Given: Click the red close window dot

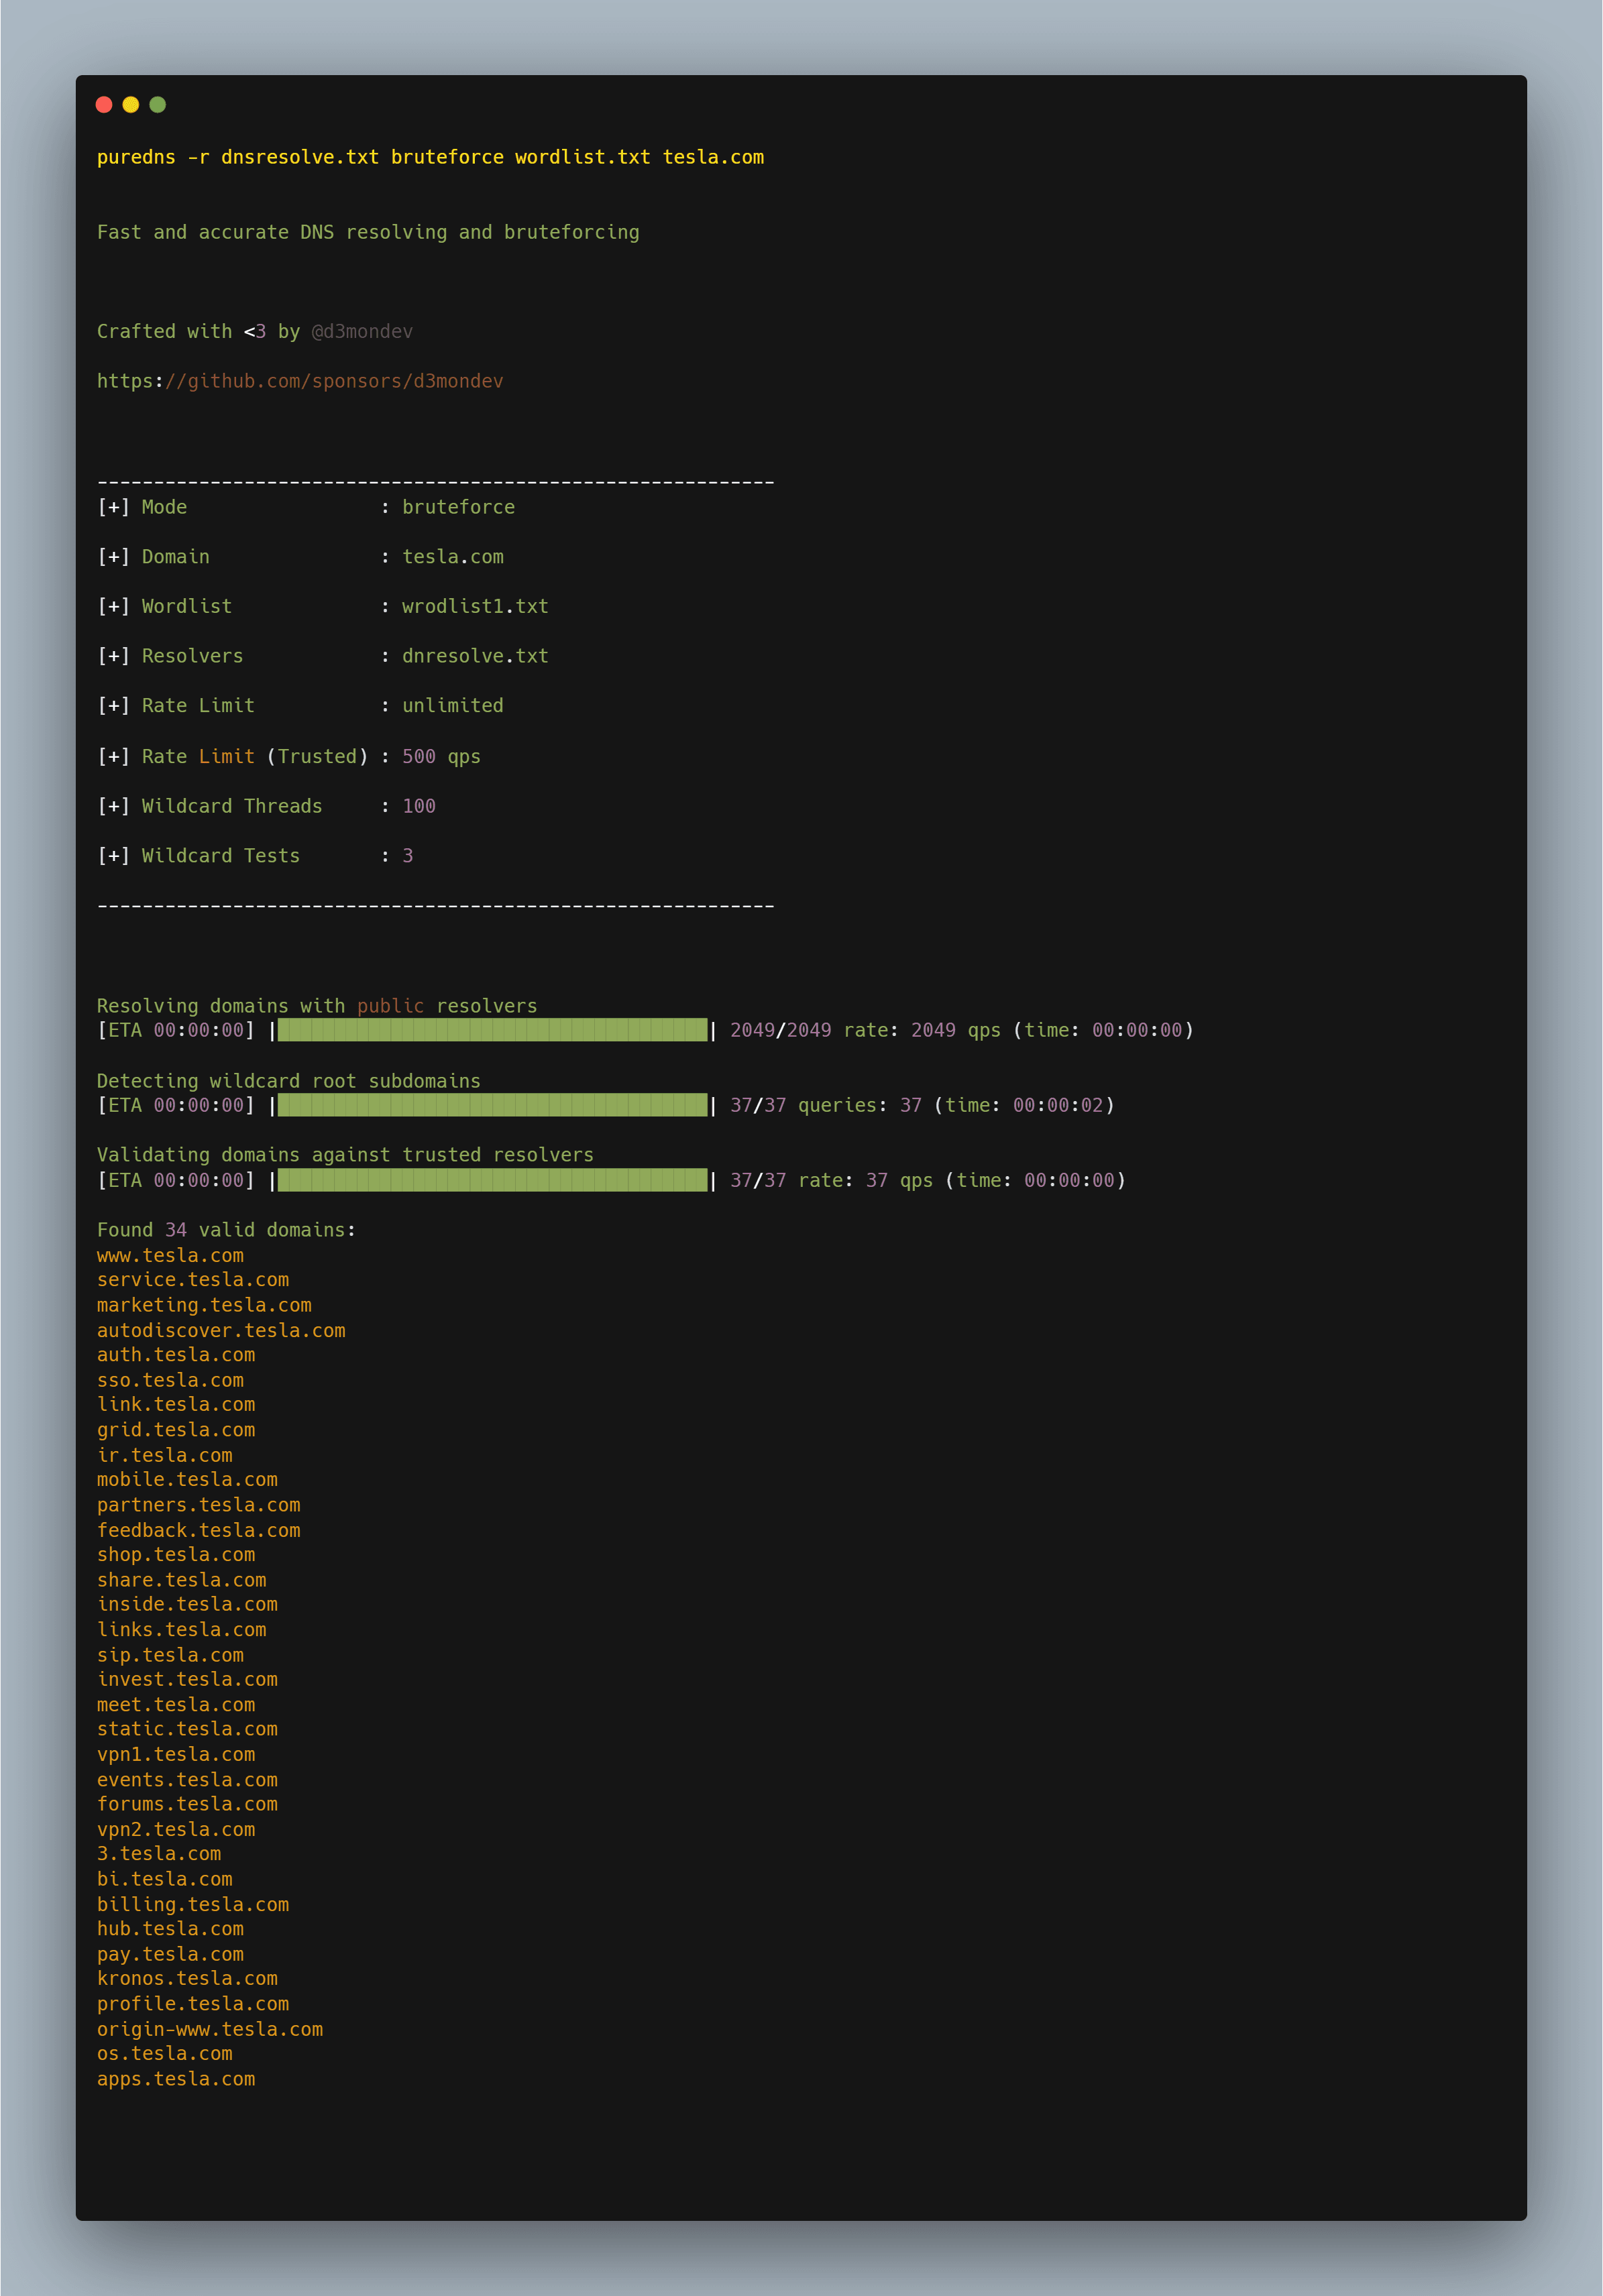Looking at the screenshot, I should pyautogui.click(x=104, y=105).
